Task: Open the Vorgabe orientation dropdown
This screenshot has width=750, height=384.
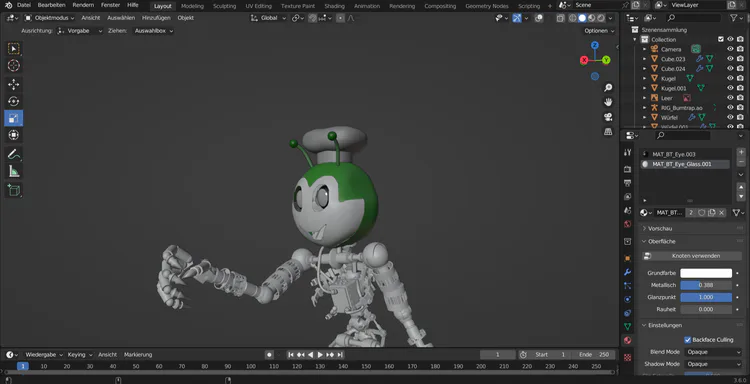Action: click(80, 31)
